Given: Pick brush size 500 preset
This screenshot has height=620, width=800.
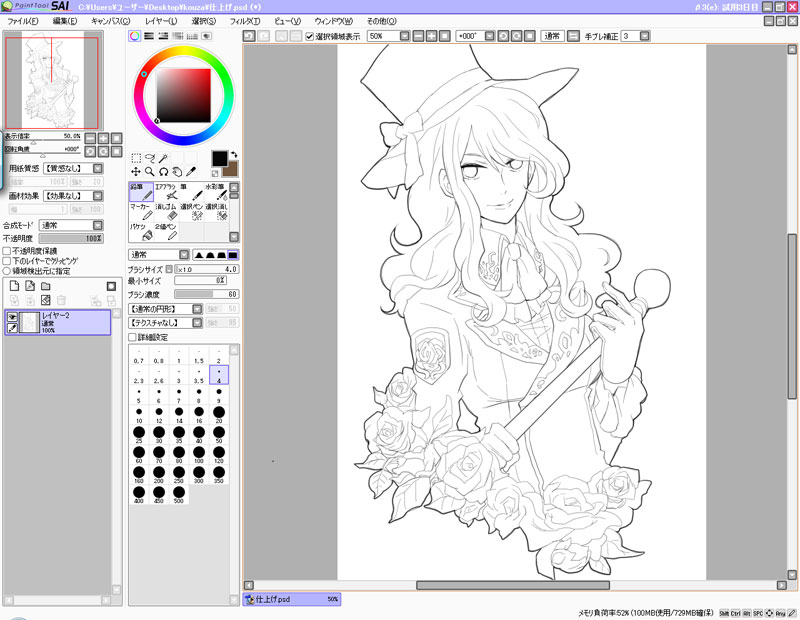Looking at the screenshot, I should tap(179, 495).
